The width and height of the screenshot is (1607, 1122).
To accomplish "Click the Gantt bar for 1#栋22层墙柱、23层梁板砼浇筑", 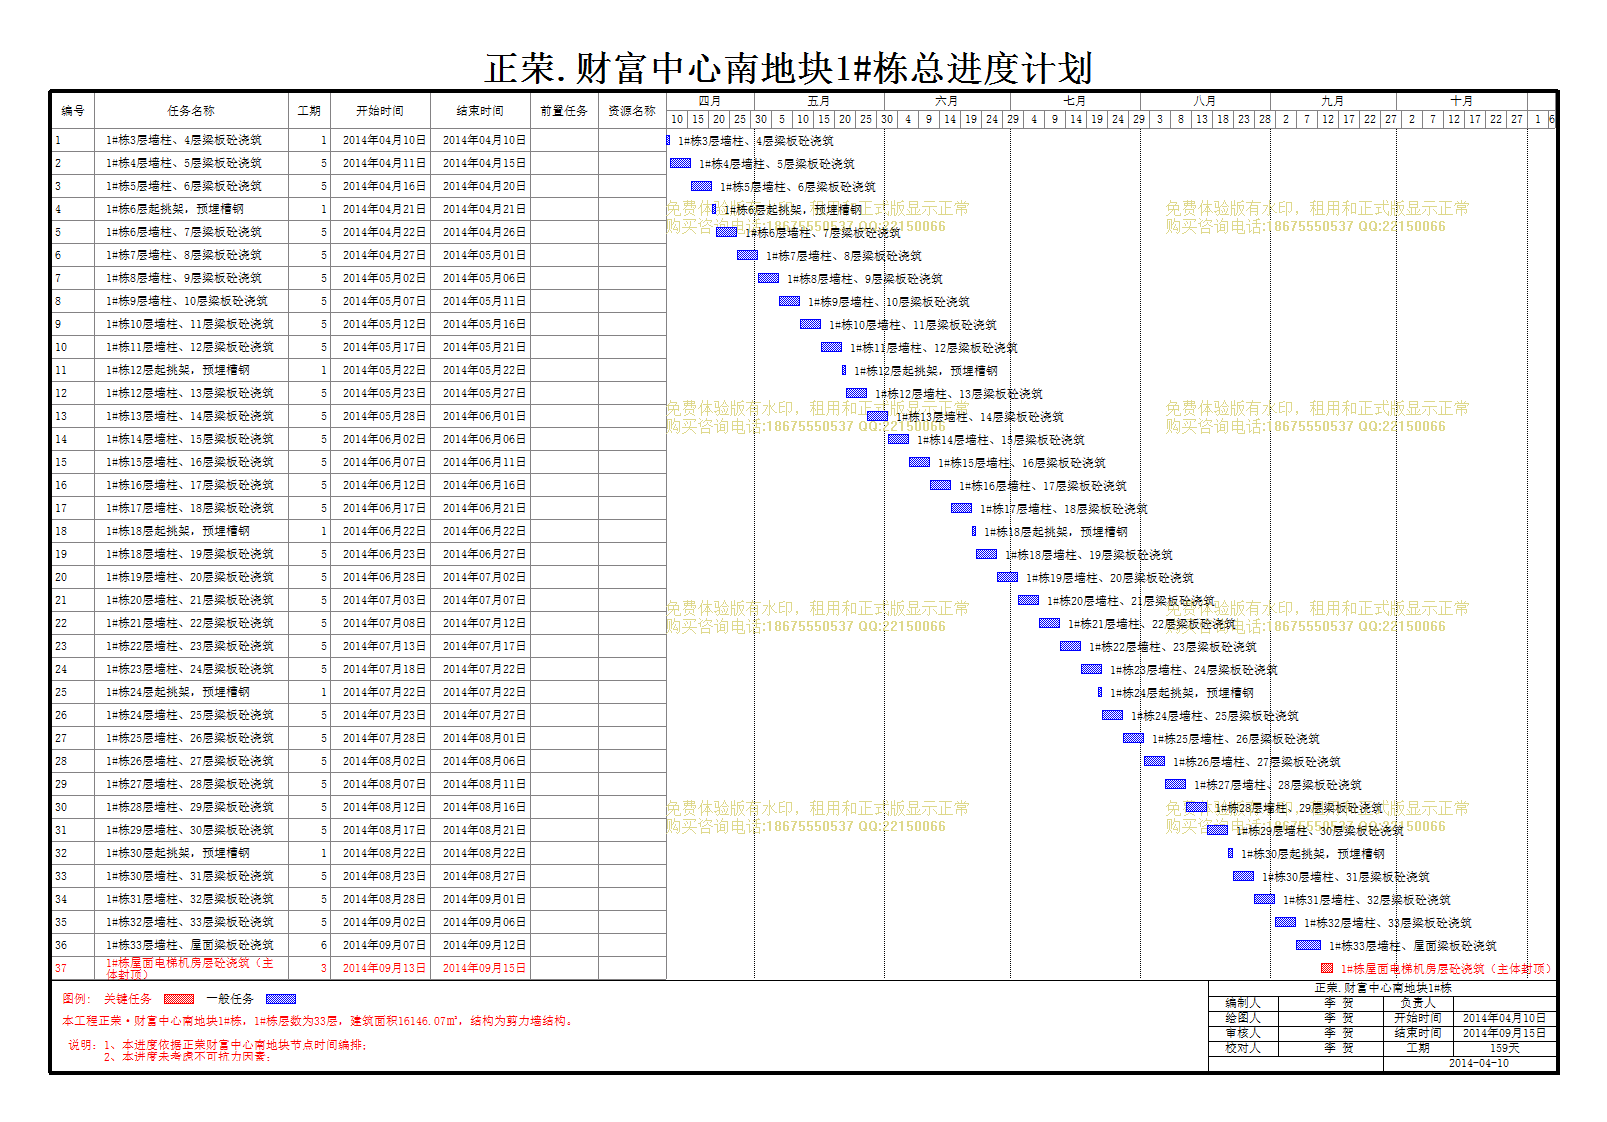I will click(1070, 646).
